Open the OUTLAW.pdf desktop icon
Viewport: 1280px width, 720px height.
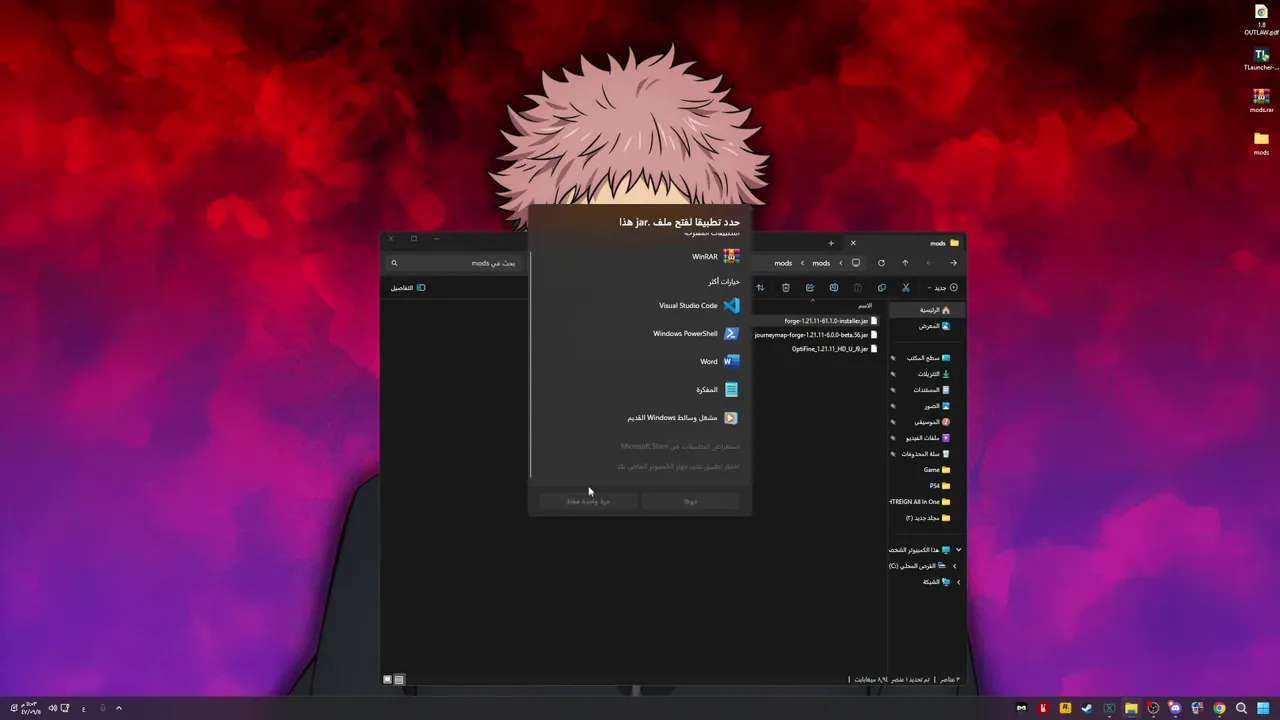coord(1261,20)
